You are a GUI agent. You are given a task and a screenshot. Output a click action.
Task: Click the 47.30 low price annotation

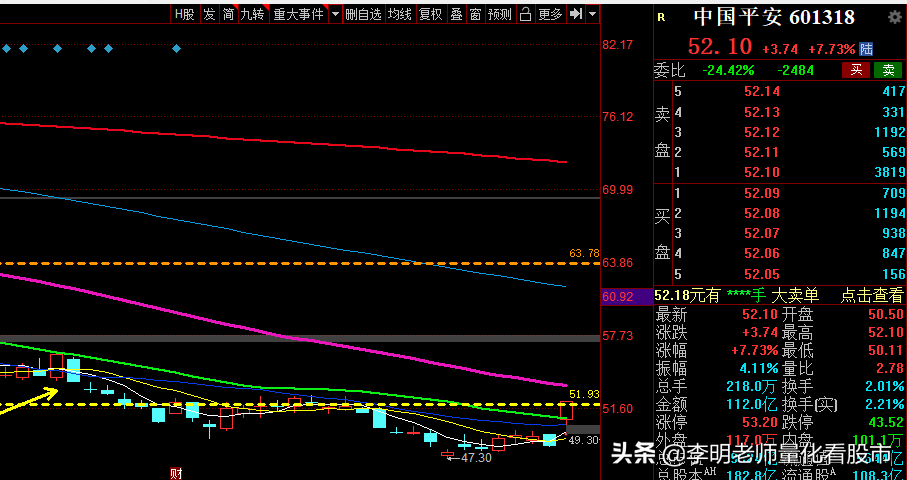click(x=478, y=457)
